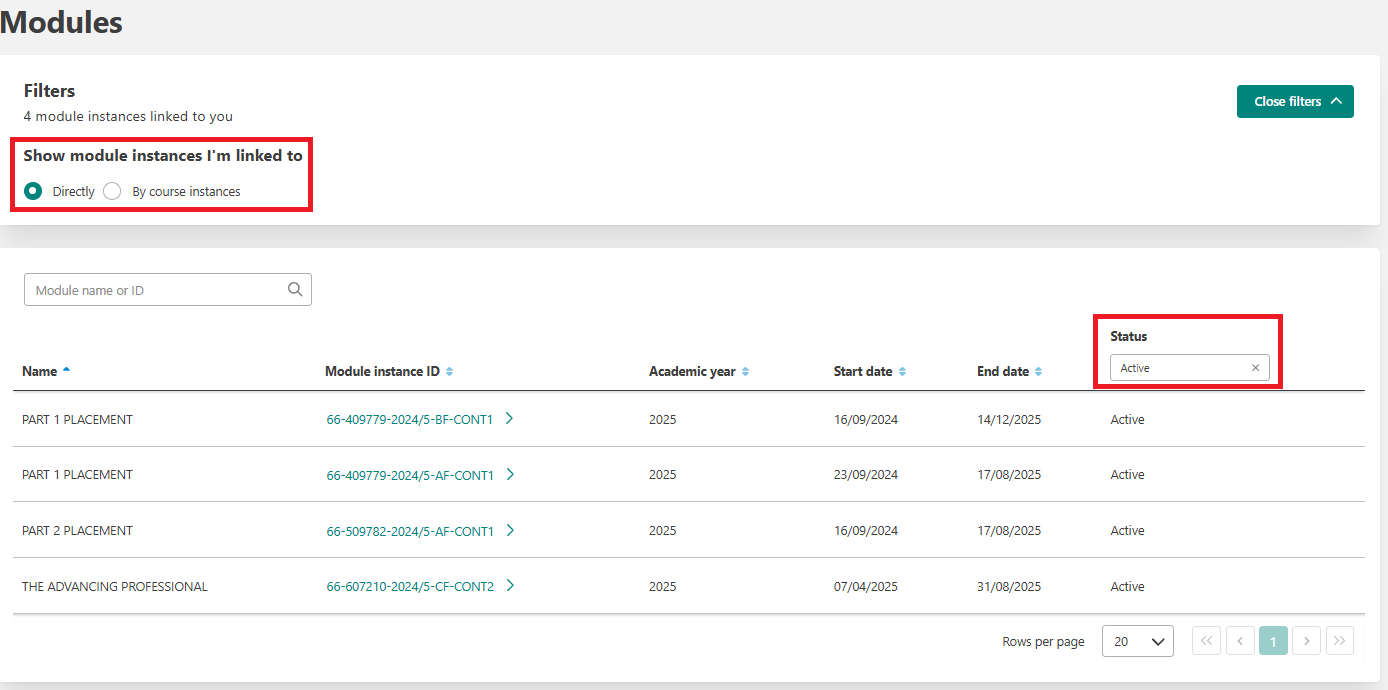Open chevron beside 66-409779-2024/5-AF-CONT1
The image size is (1388, 690).
pos(510,475)
